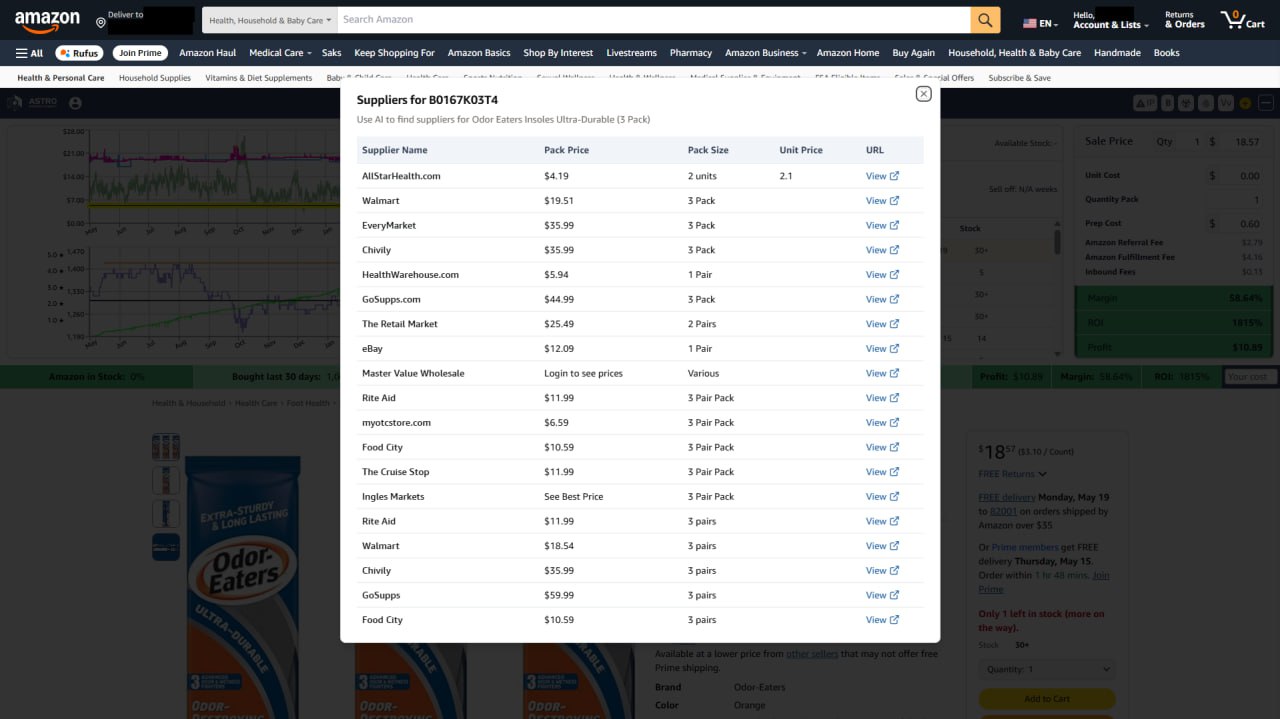Open View link for GoSupps $59.99 row
The height and width of the screenshot is (719, 1280).
click(x=882, y=595)
